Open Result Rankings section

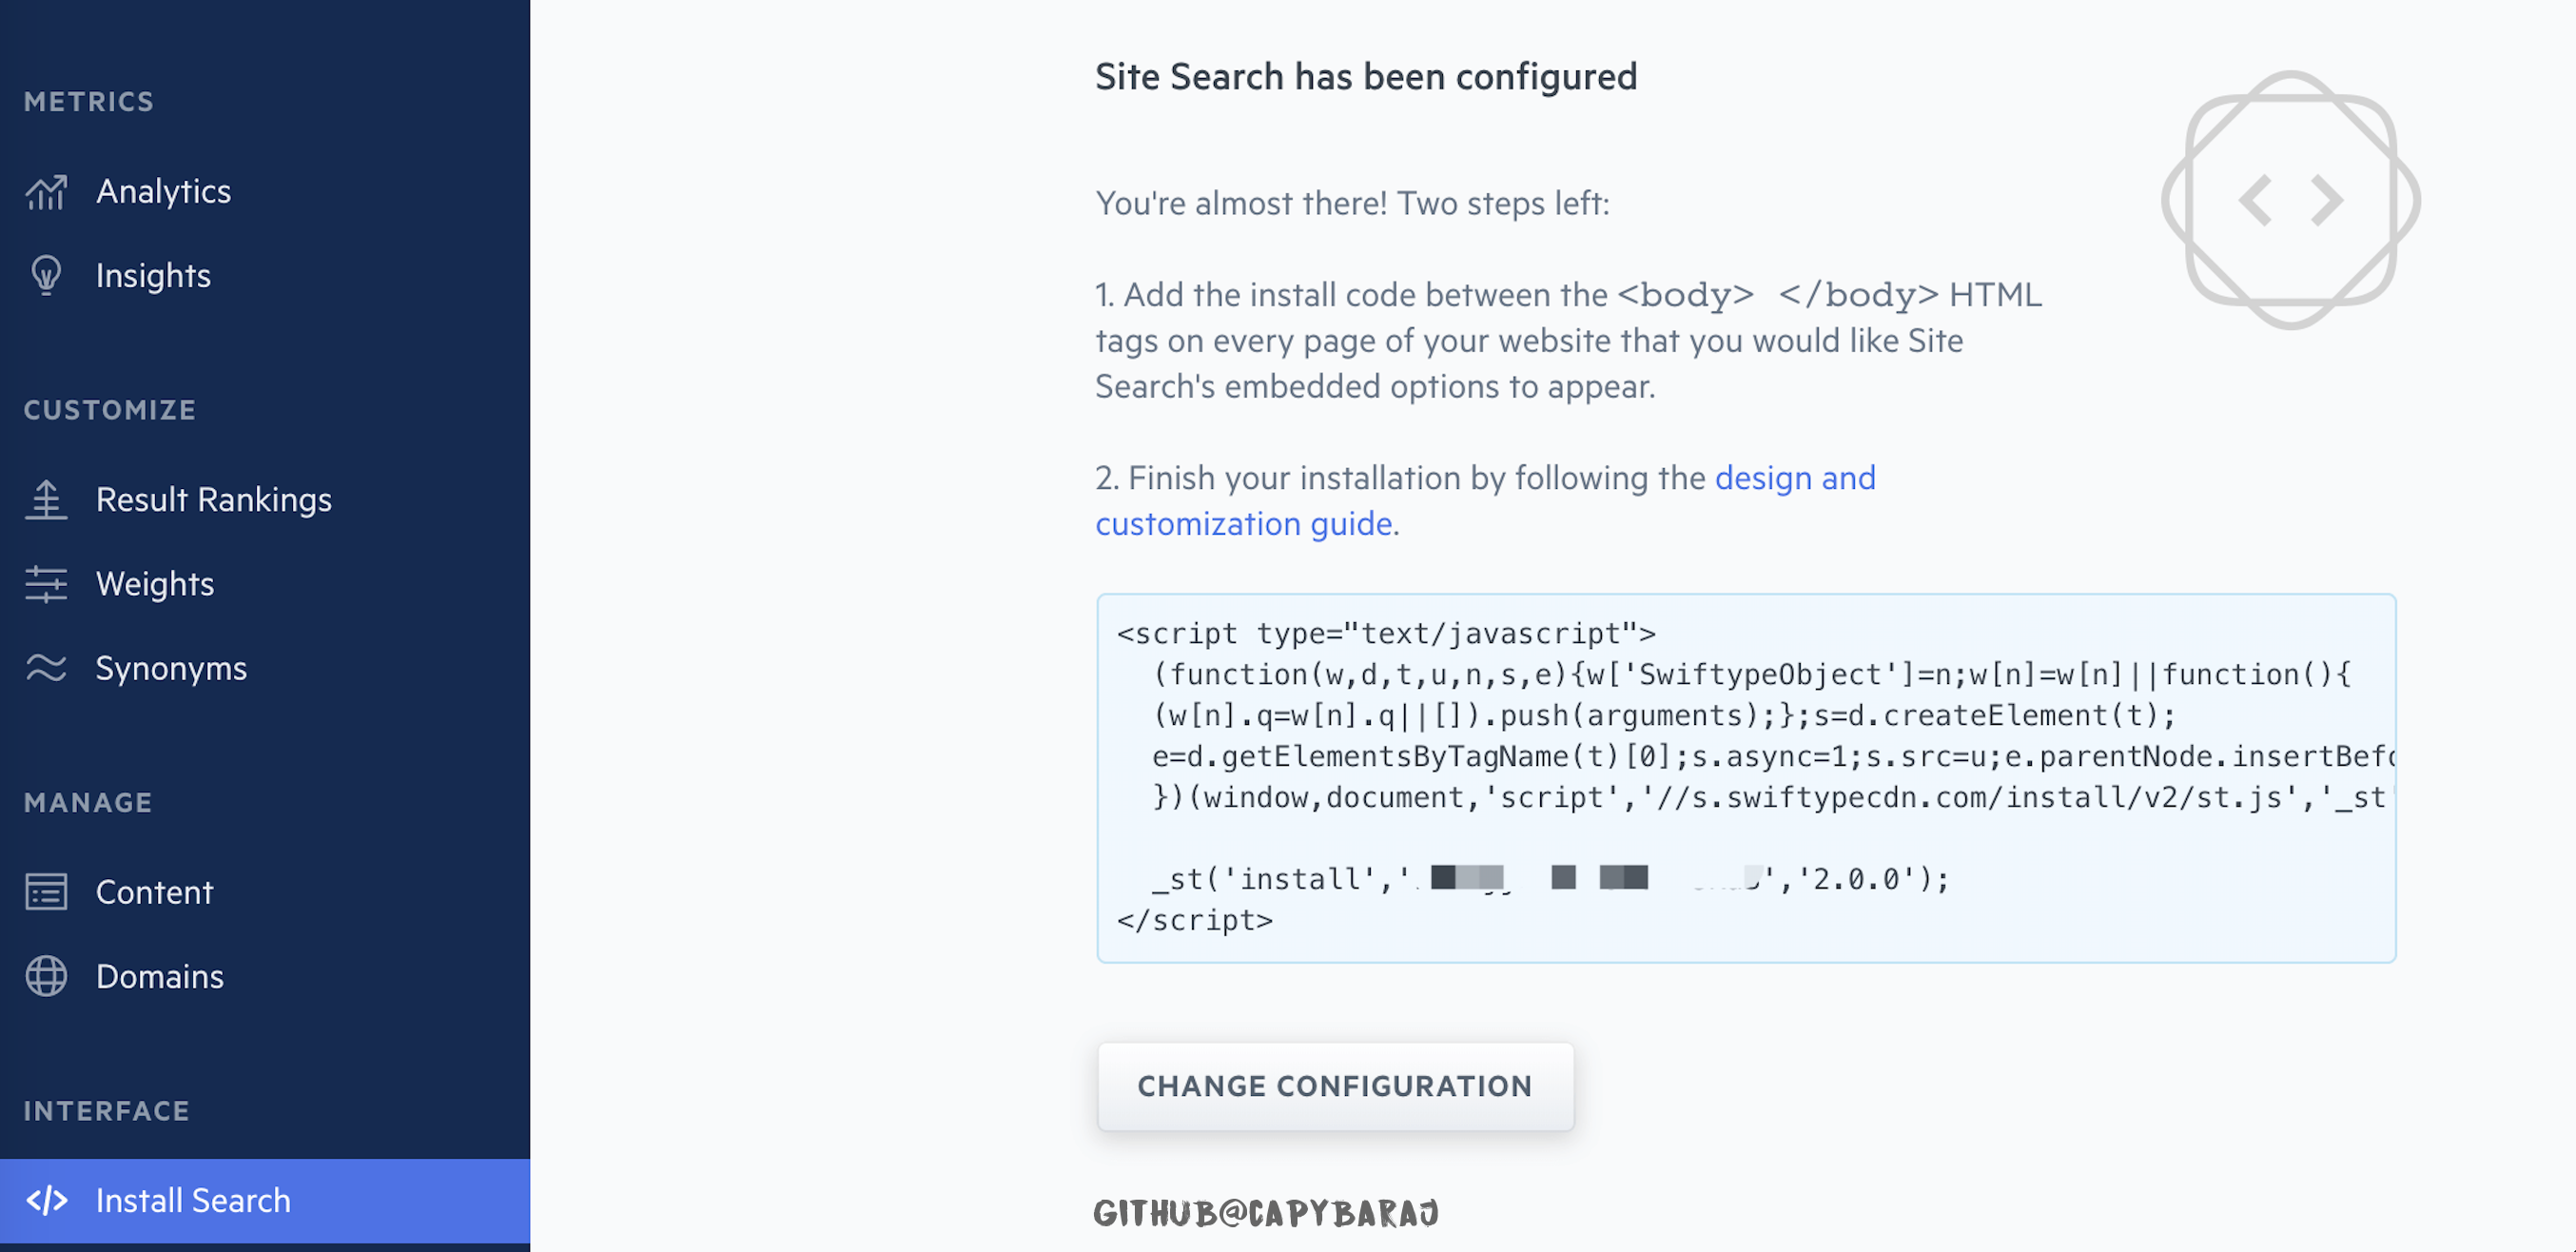click(213, 500)
